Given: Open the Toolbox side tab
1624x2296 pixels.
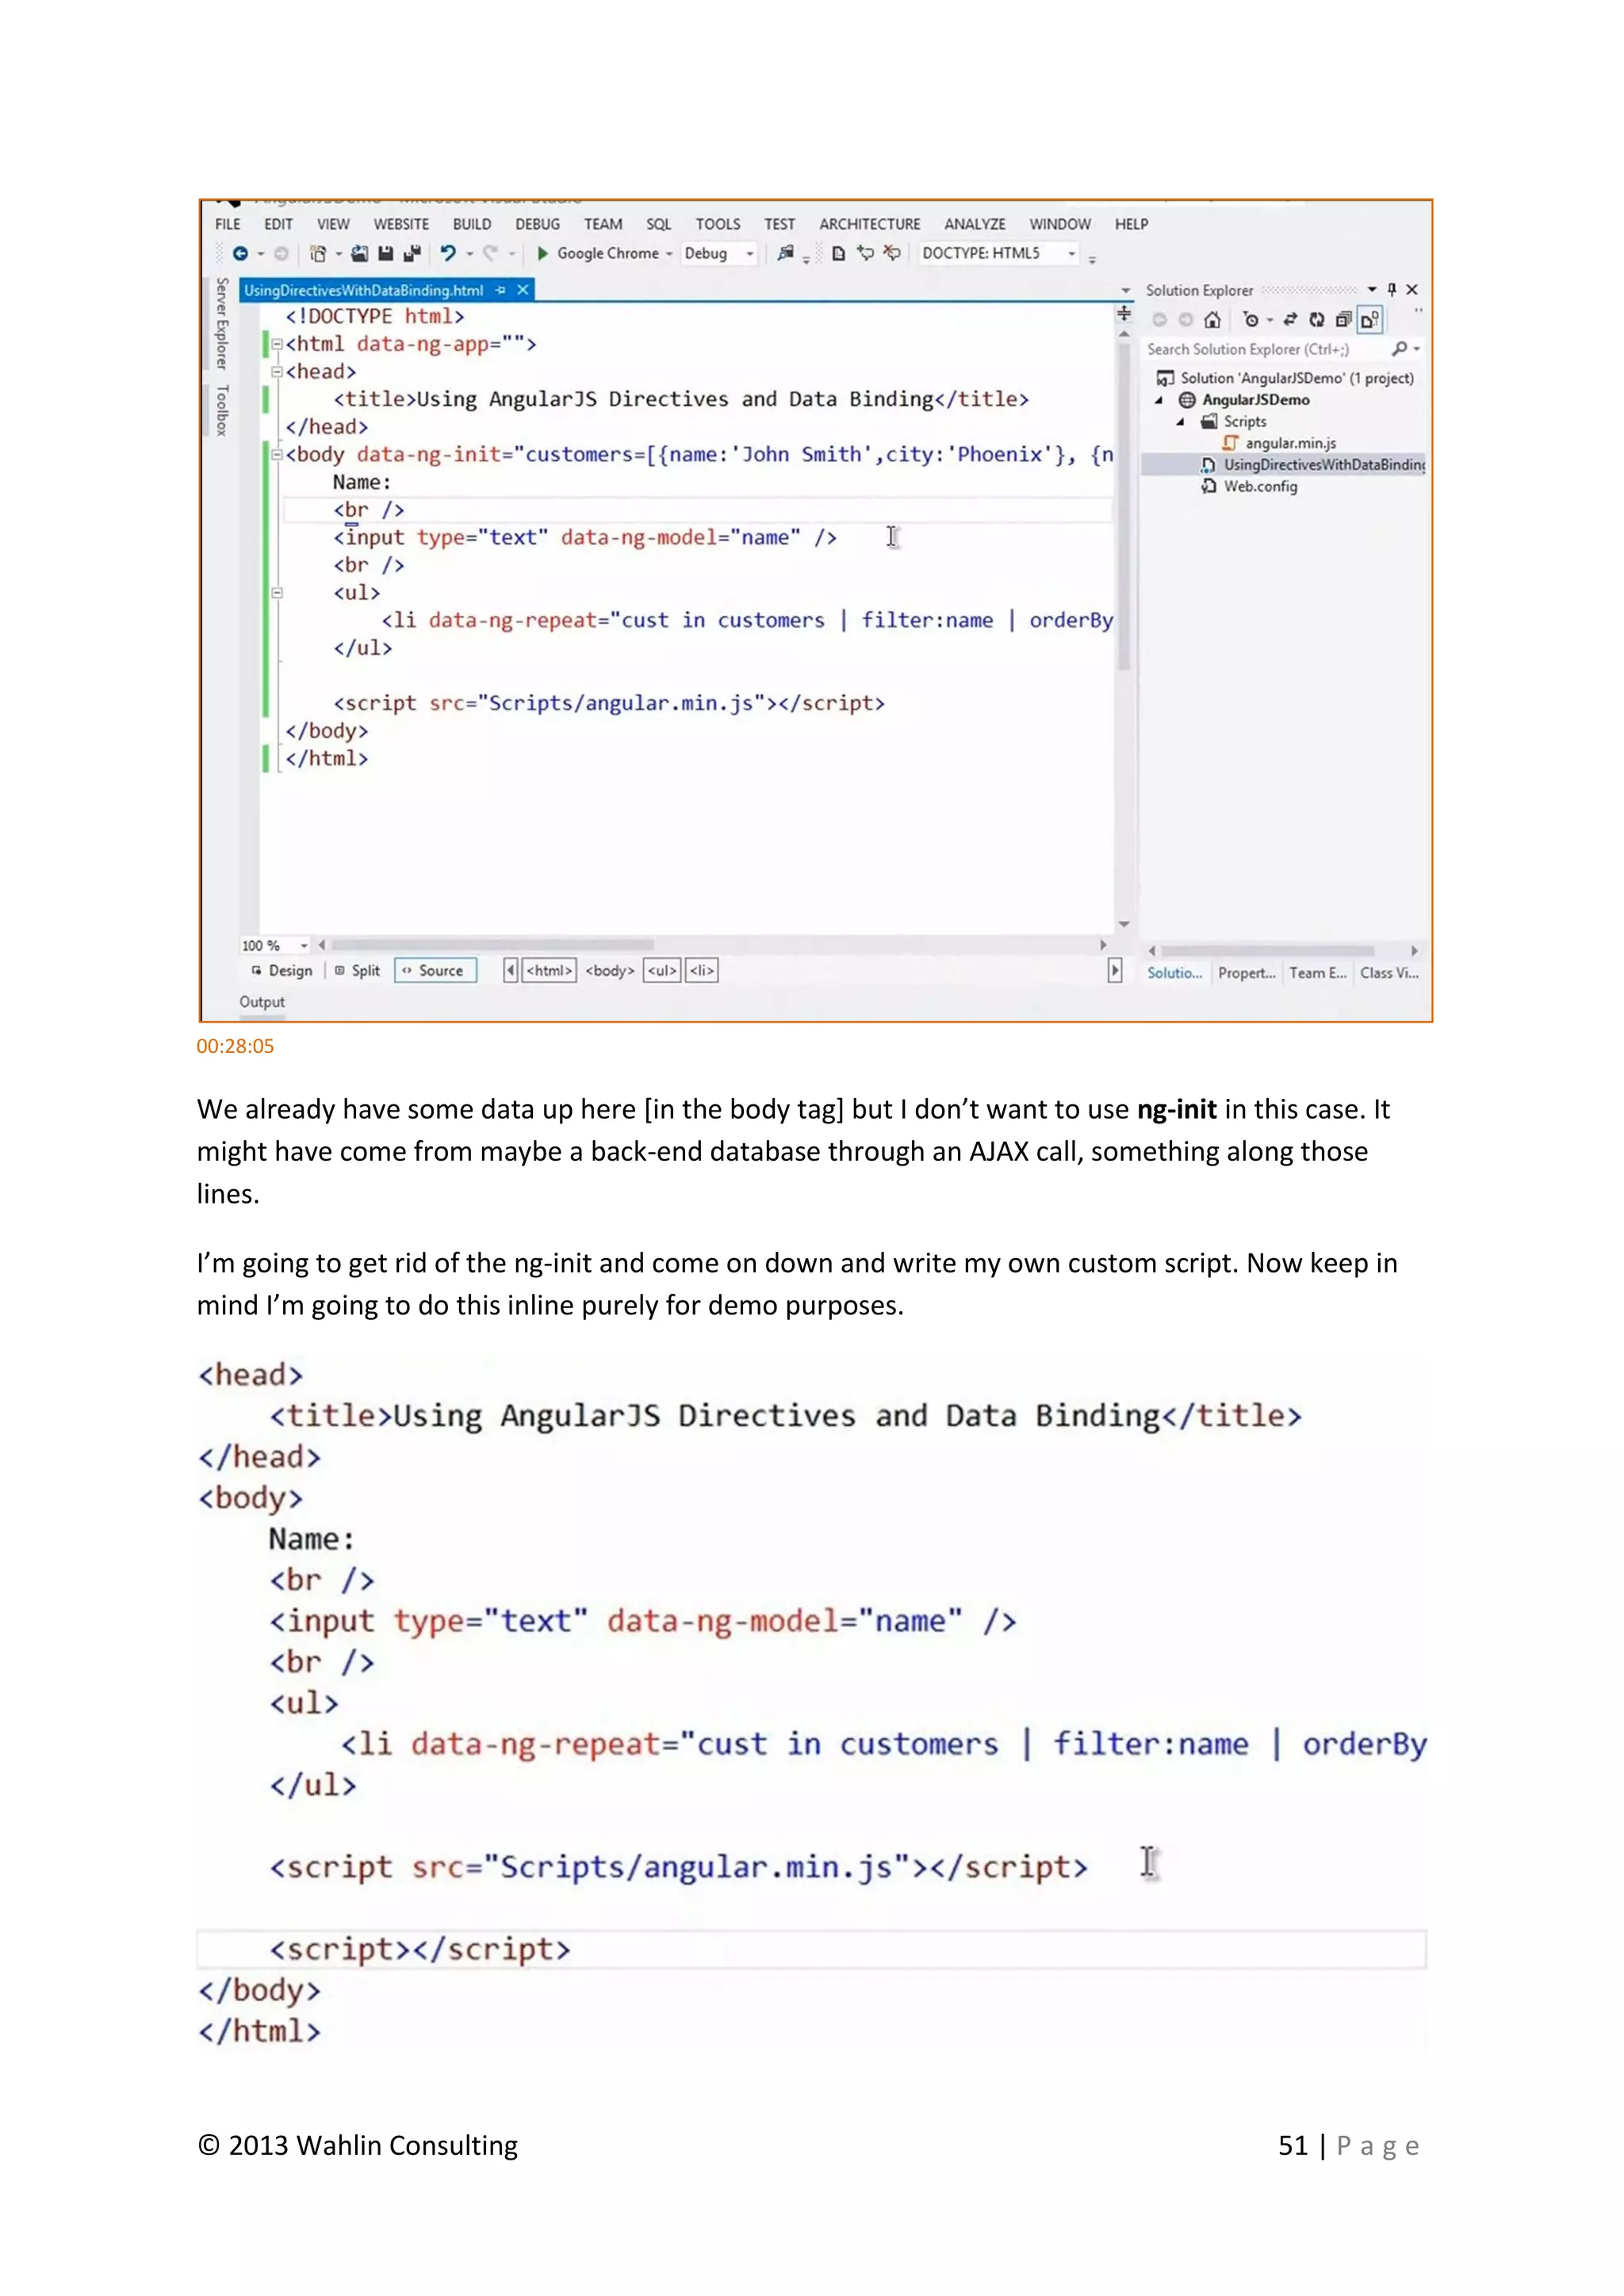Looking at the screenshot, I should 222,411.
